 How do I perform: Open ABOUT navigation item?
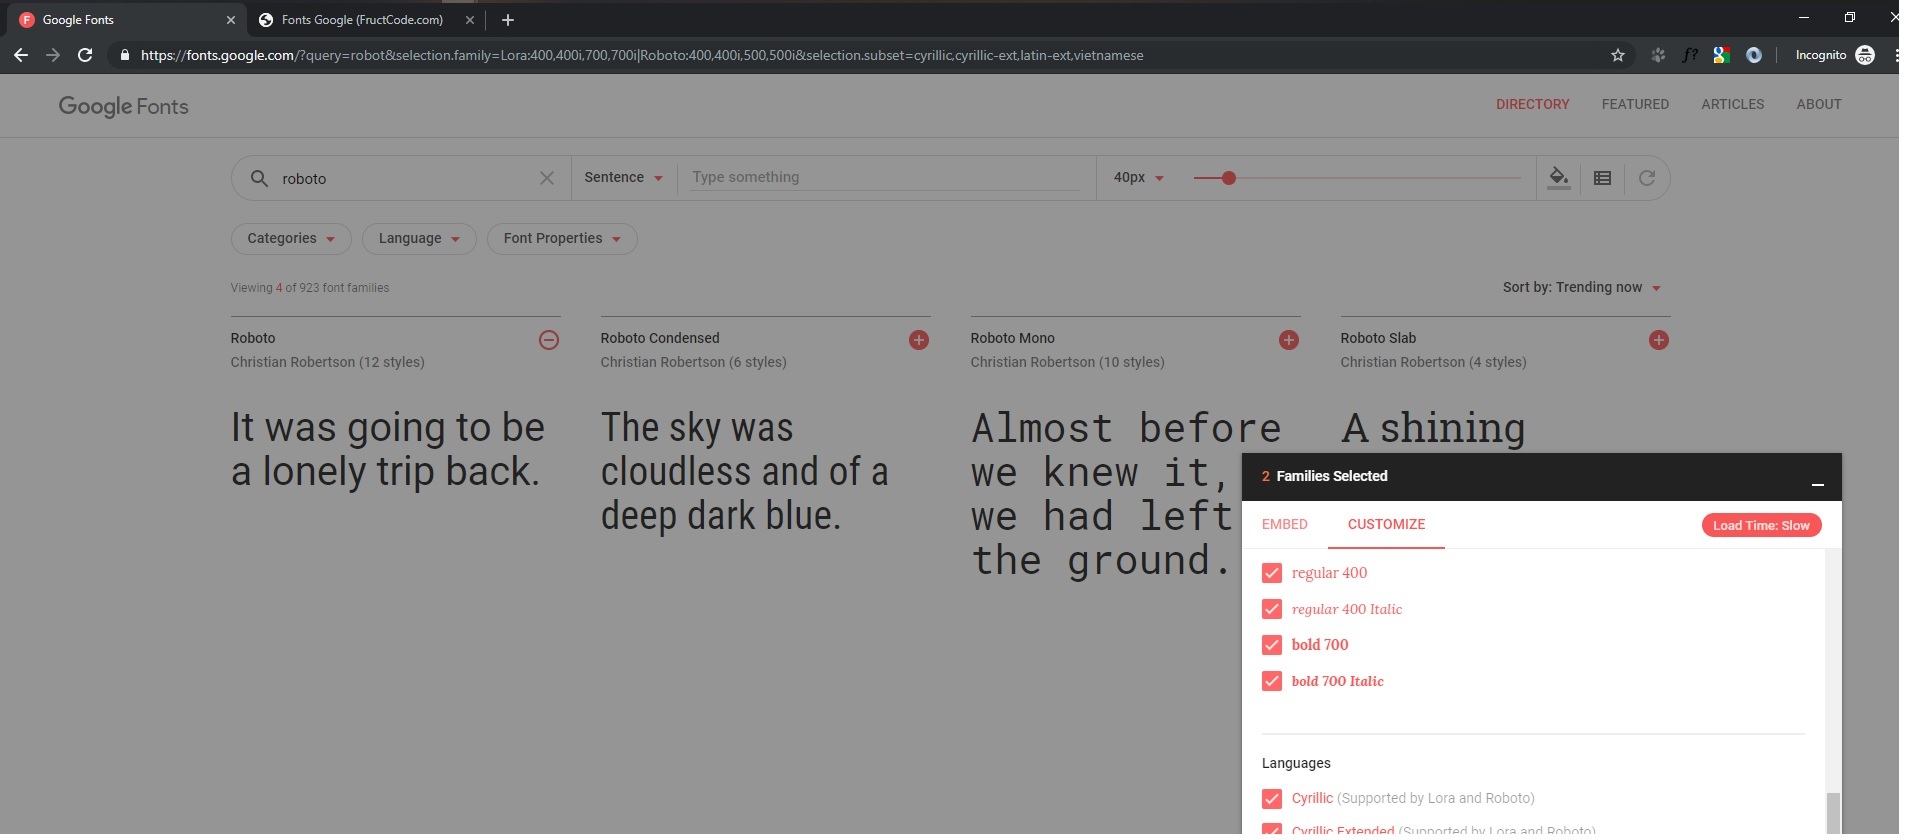click(x=1818, y=104)
